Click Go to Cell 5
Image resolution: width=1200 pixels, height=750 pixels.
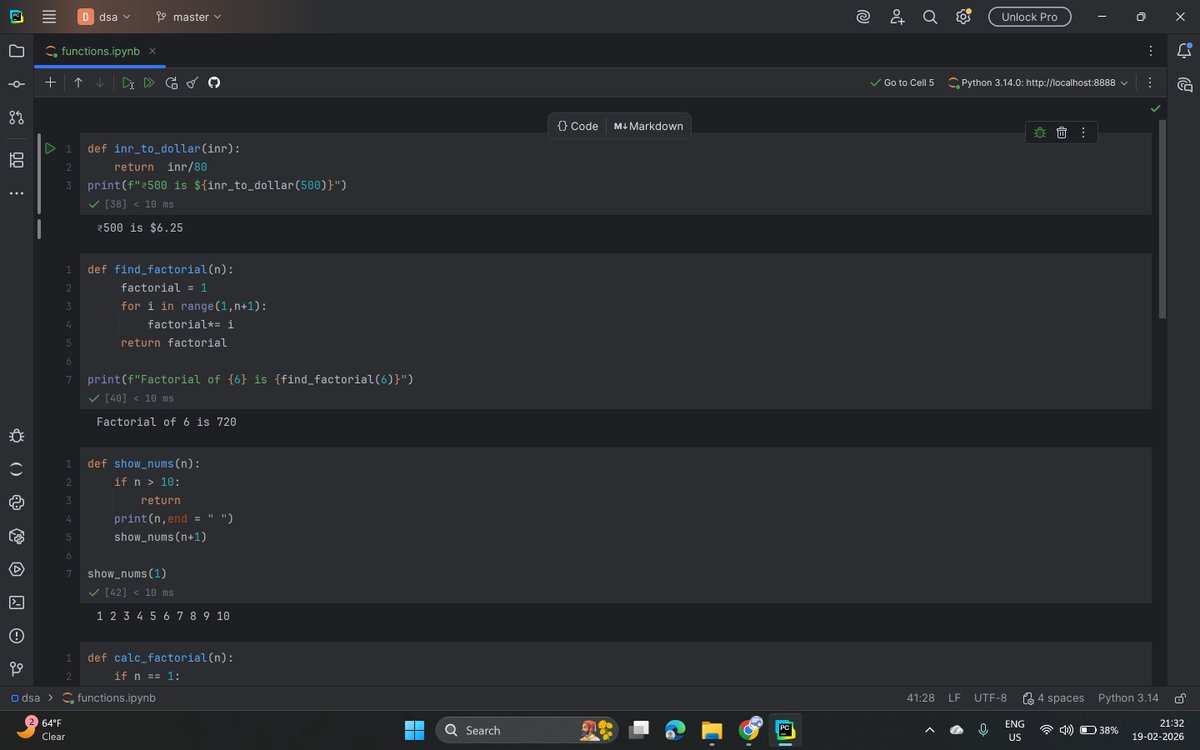[902, 83]
